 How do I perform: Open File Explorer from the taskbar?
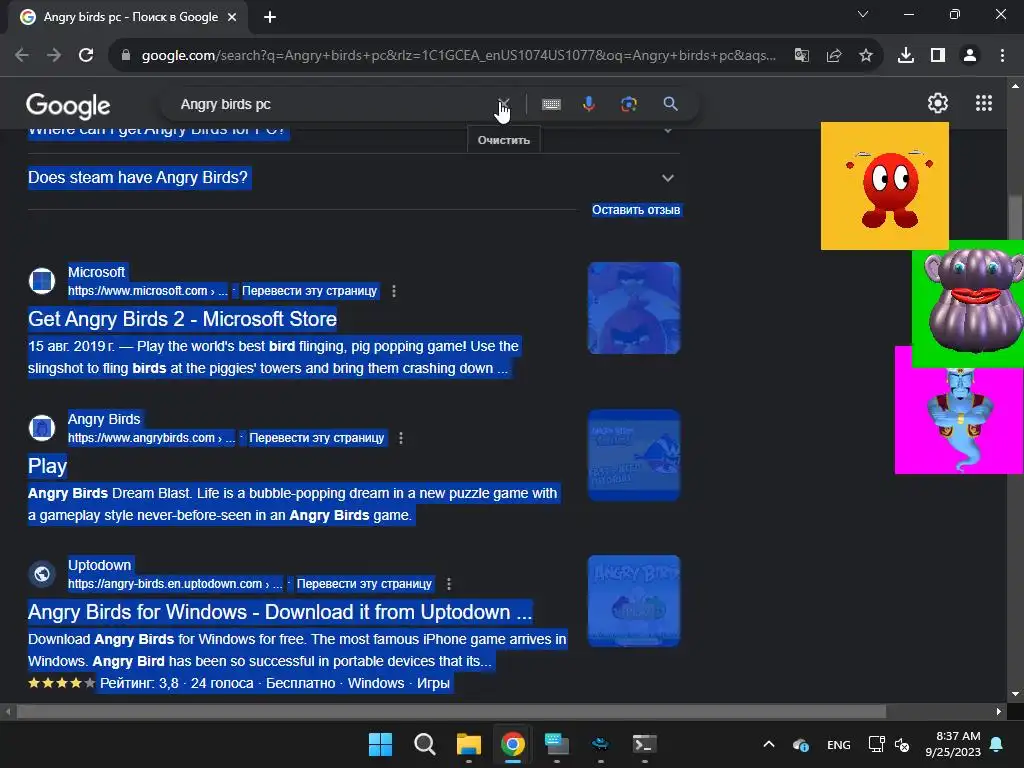(468, 744)
